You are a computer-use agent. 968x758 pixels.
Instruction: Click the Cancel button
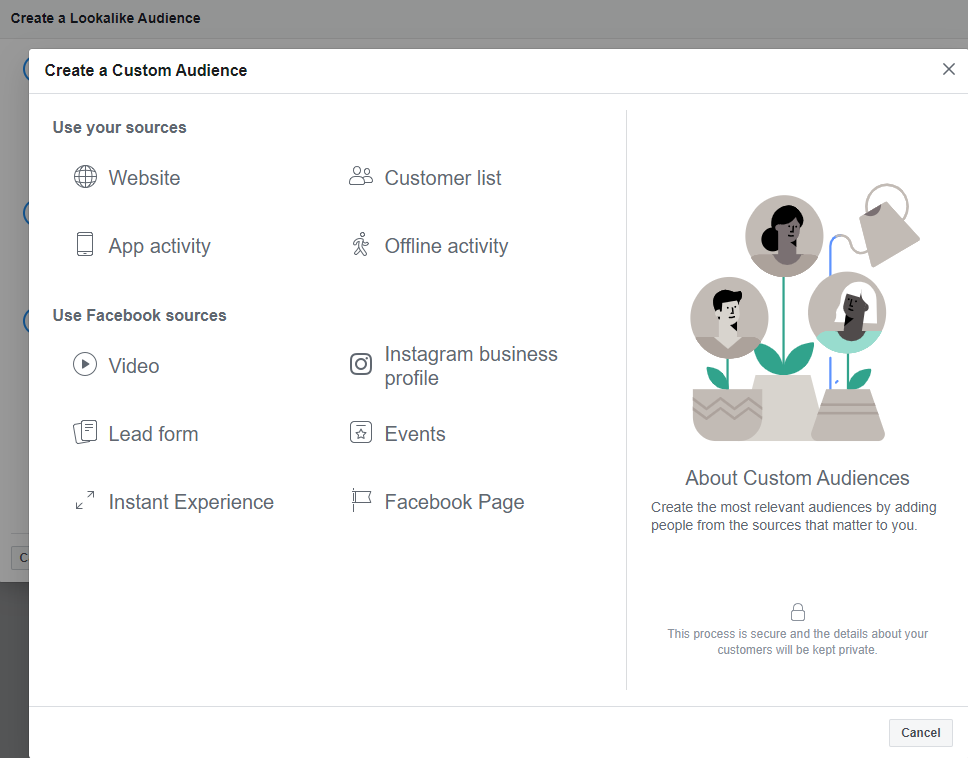(x=920, y=733)
